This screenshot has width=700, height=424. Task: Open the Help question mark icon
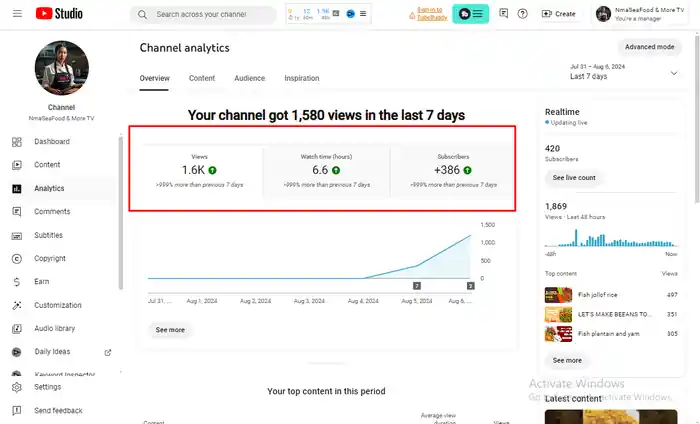tap(522, 14)
